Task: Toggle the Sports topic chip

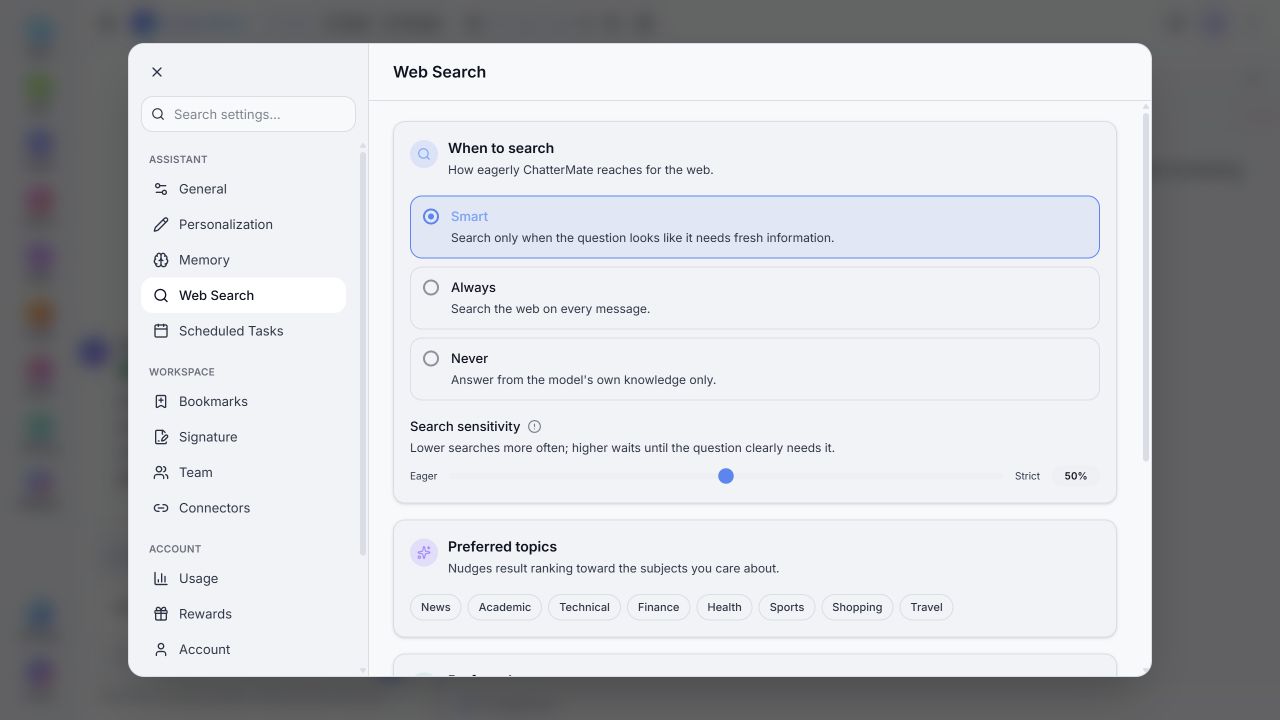Action: click(x=787, y=607)
